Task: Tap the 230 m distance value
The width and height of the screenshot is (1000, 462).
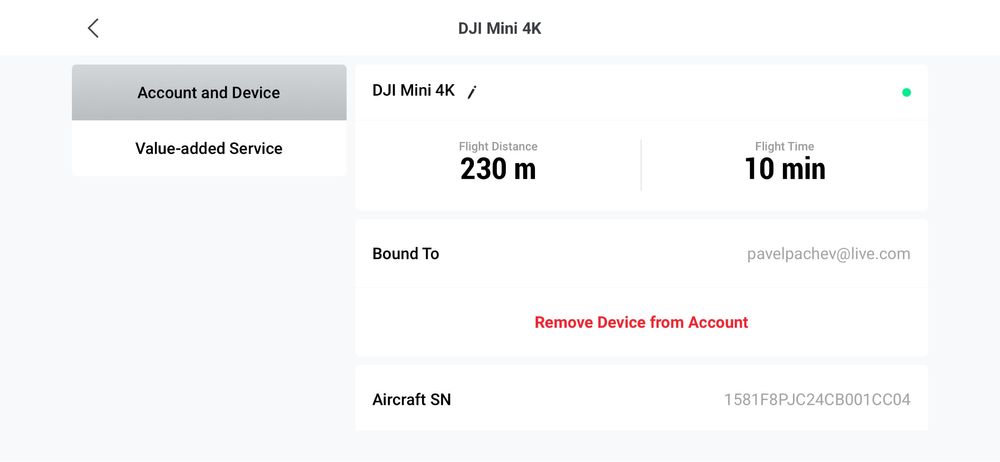Action: tap(498, 170)
